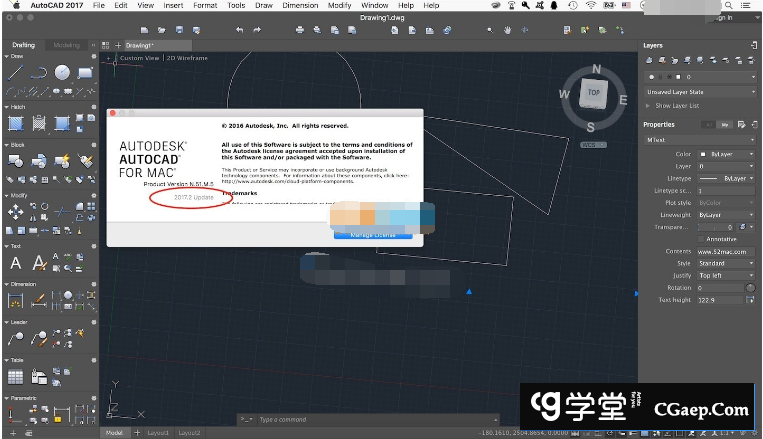Viewport: 763px width, 439px height.
Task: Click the Hatch tool icon
Action: point(16,123)
